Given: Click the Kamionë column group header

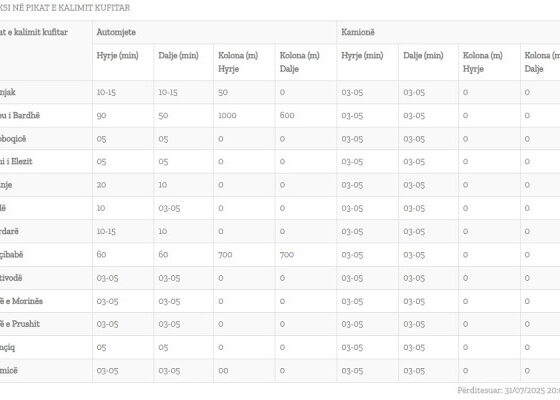Looking at the screenshot, I should point(358,32).
